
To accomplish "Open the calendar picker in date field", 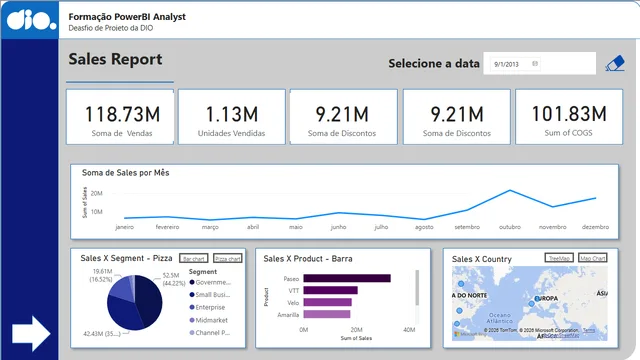I will (x=535, y=64).
